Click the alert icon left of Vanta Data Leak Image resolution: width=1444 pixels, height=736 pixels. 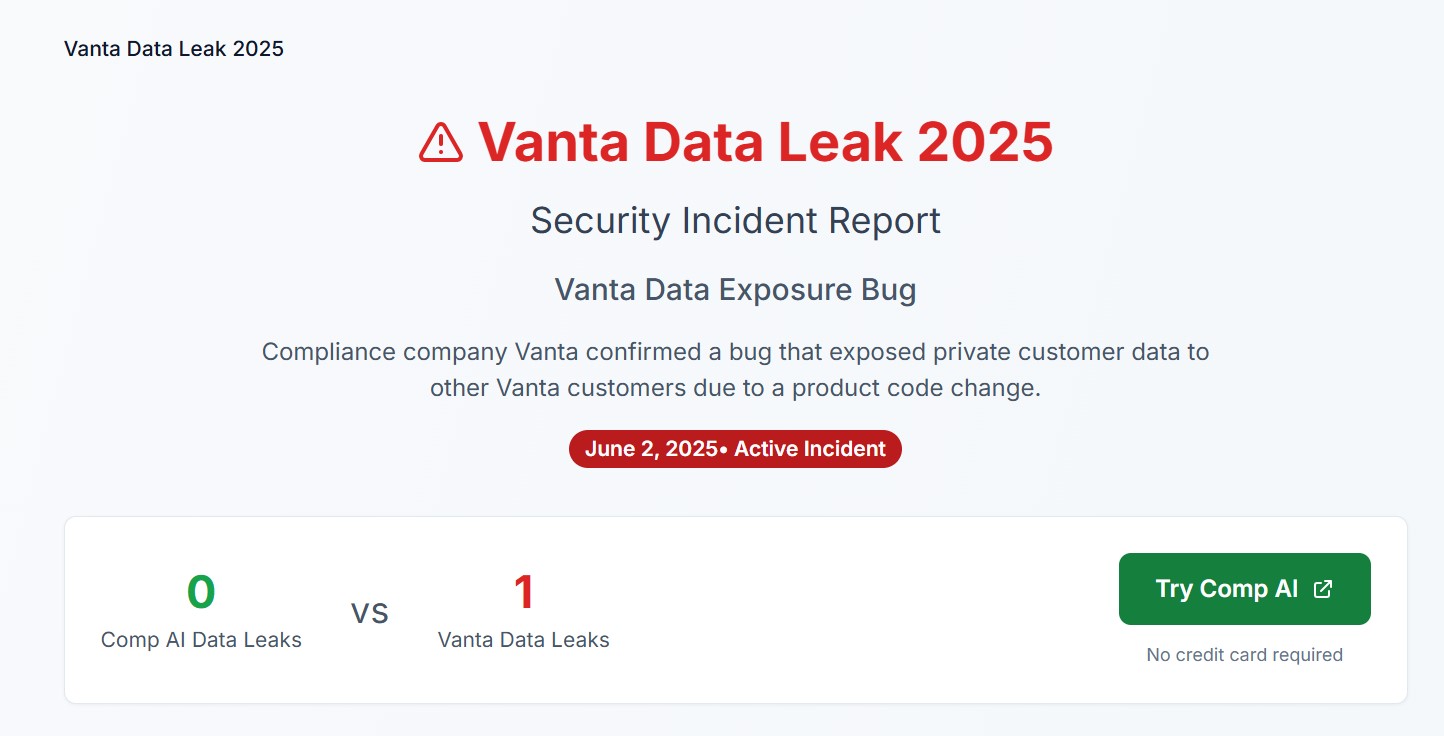(439, 142)
